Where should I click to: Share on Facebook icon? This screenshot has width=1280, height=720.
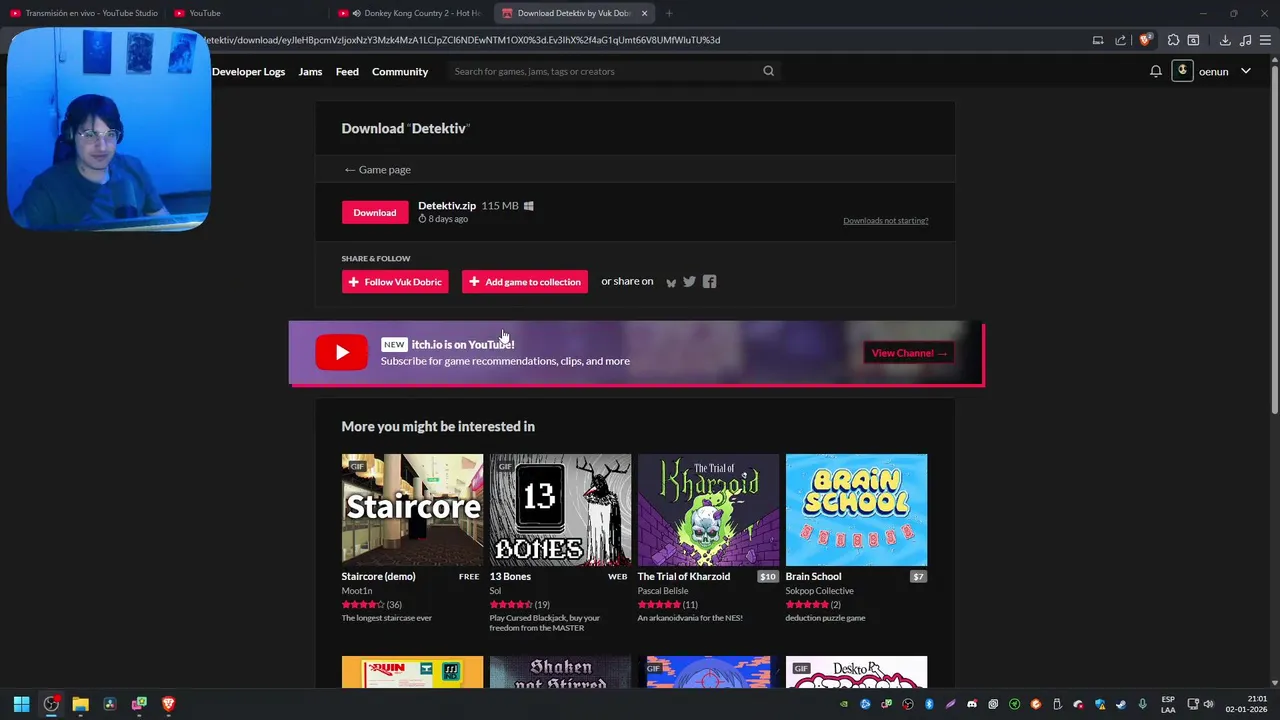click(709, 282)
